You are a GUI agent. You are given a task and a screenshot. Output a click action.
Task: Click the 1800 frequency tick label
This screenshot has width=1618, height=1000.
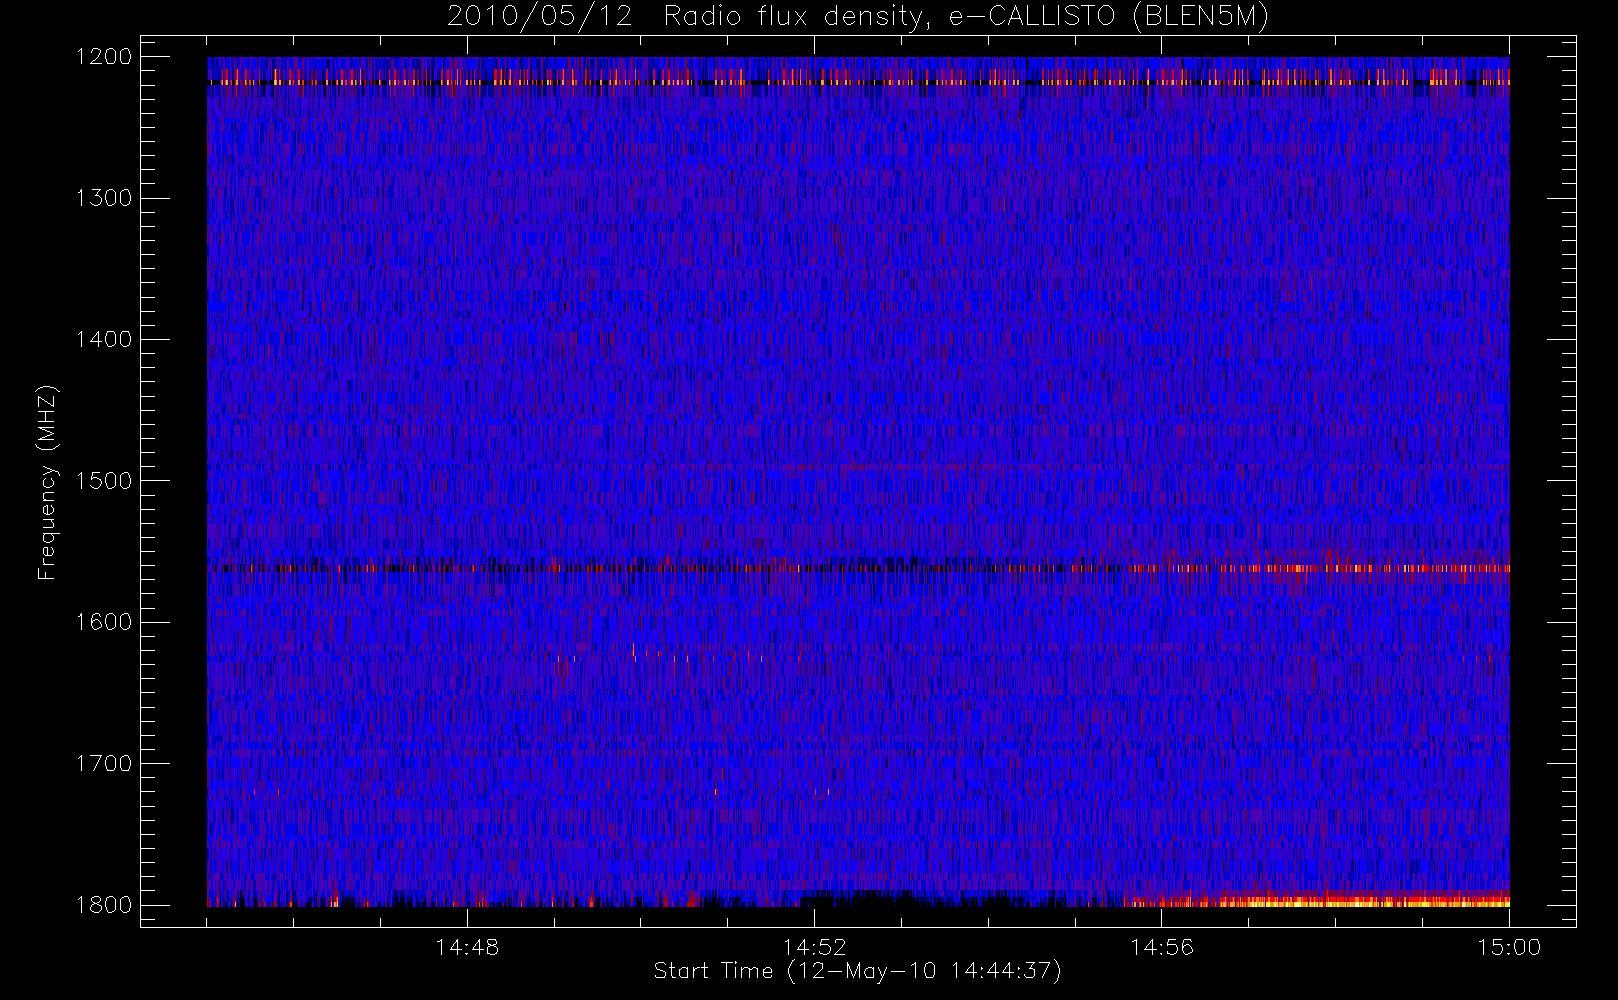pyautogui.click(x=105, y=904)
